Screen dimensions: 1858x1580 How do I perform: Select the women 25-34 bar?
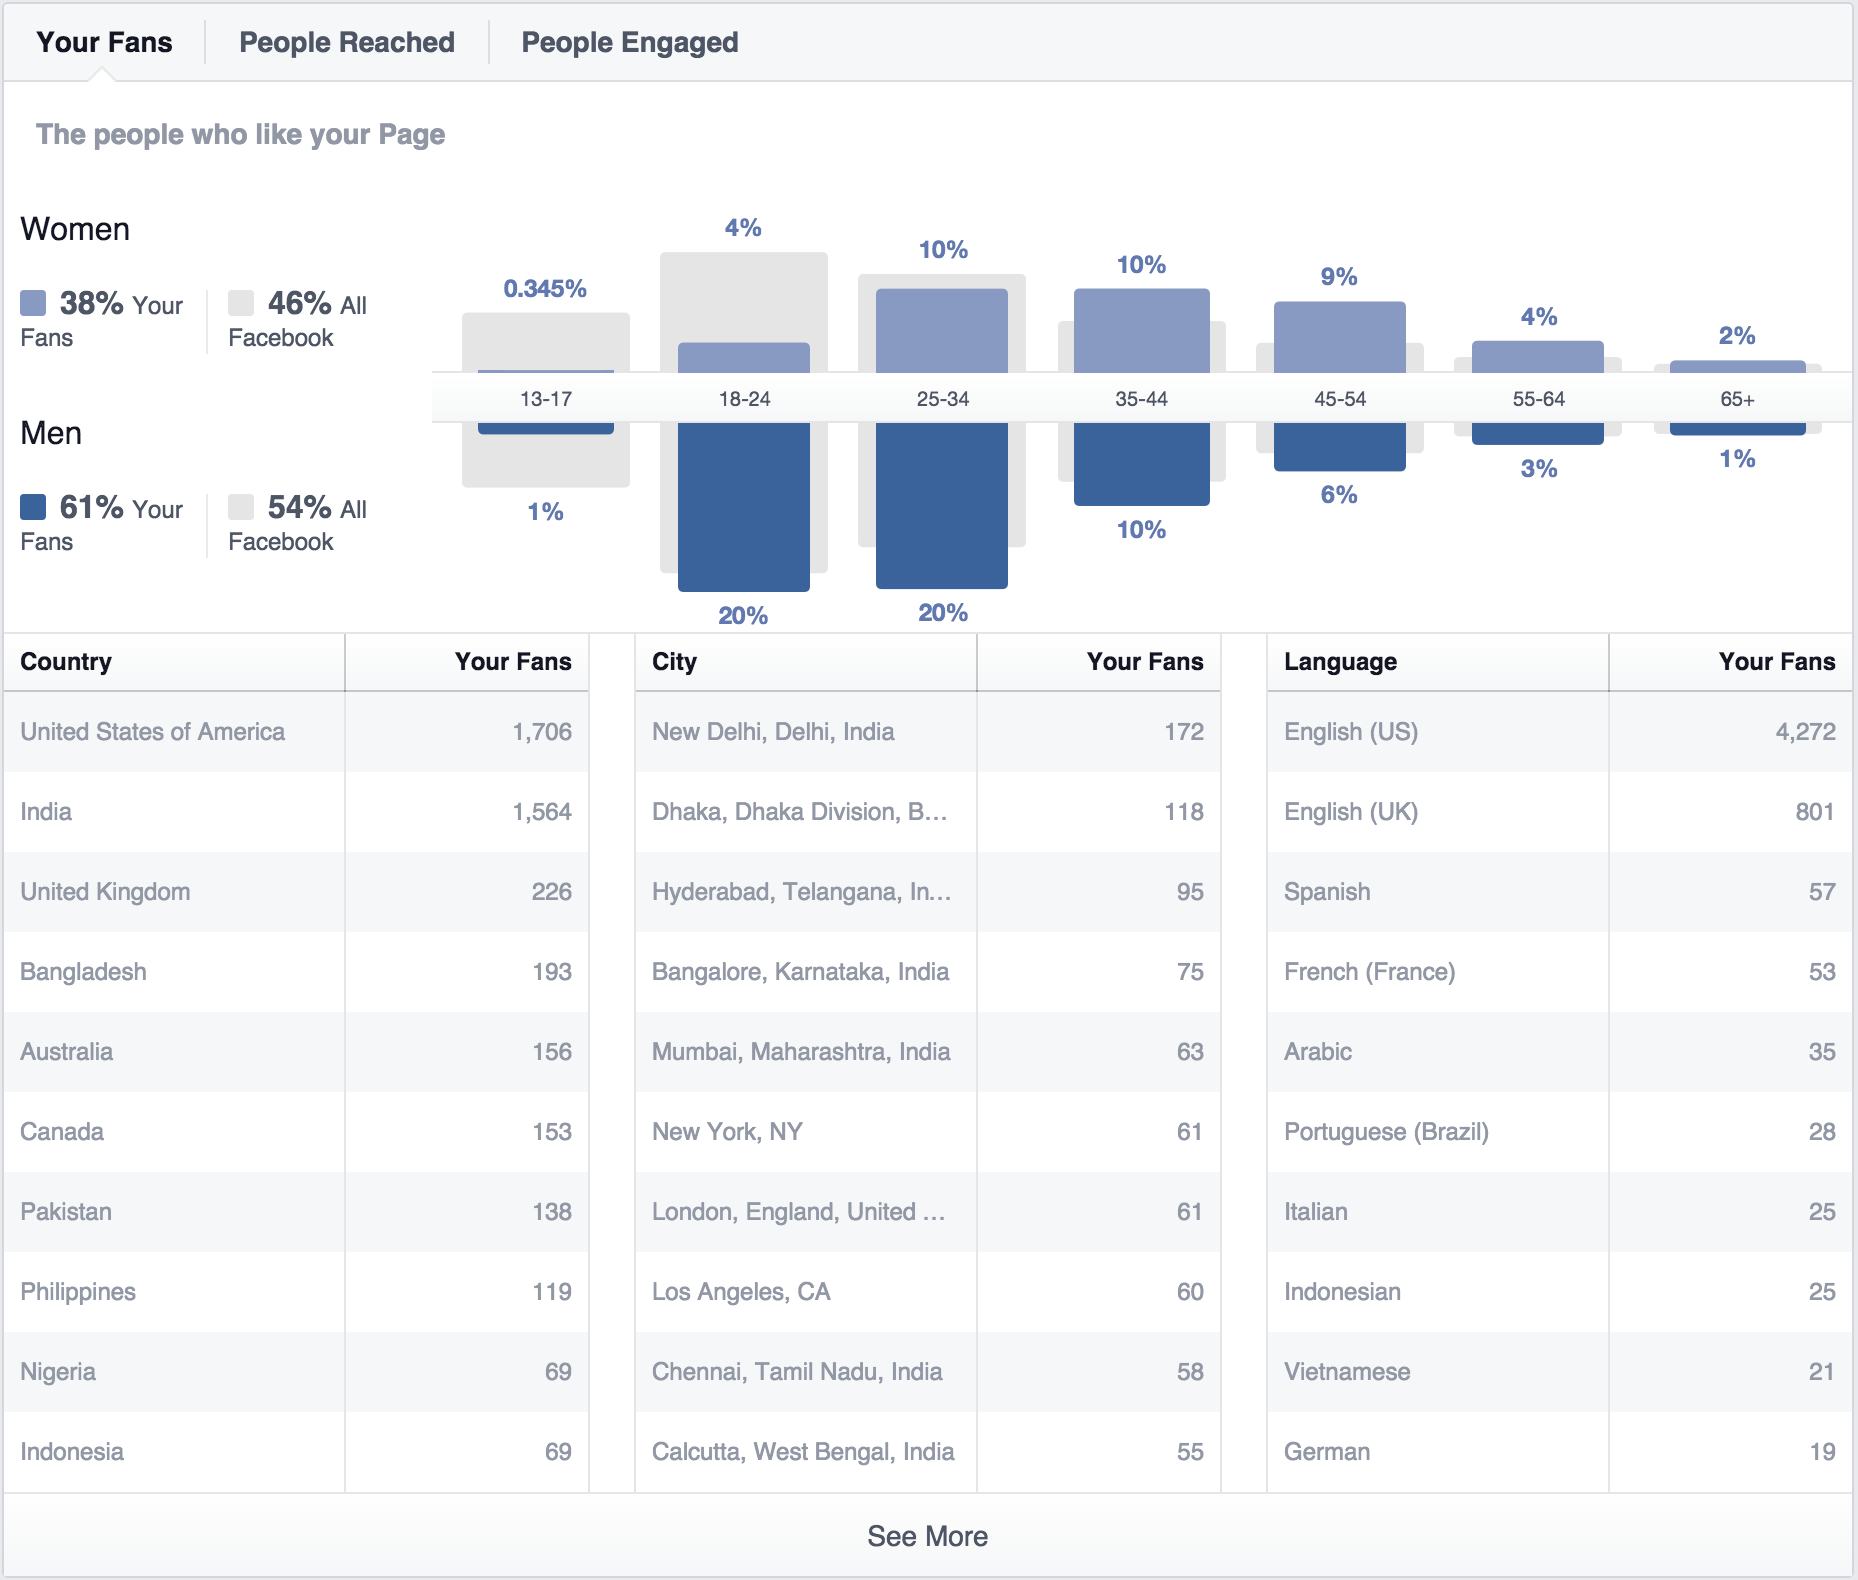[942, 331]
